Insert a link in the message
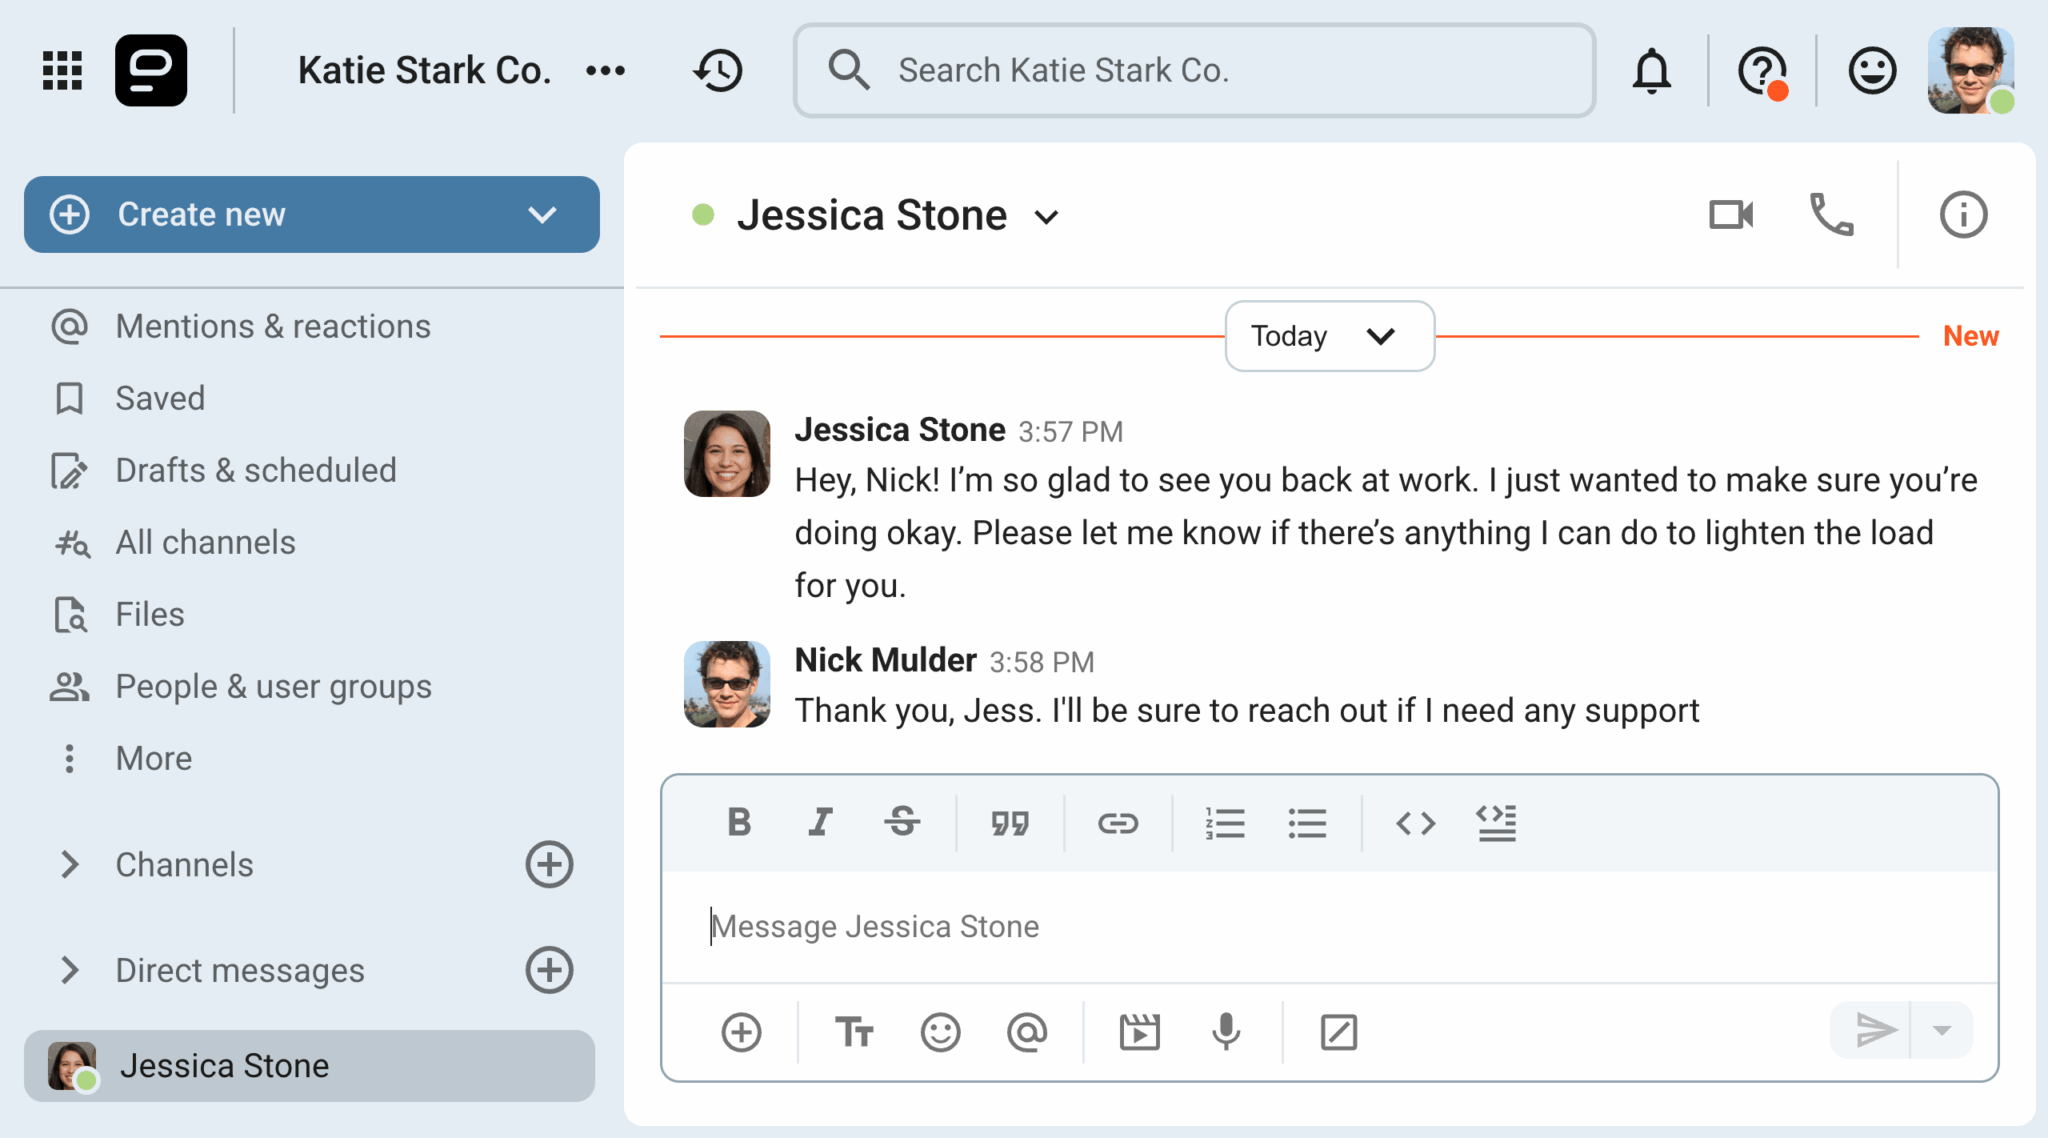This screenshot has height=1138, width=2048. click(x=1117, y=823)
